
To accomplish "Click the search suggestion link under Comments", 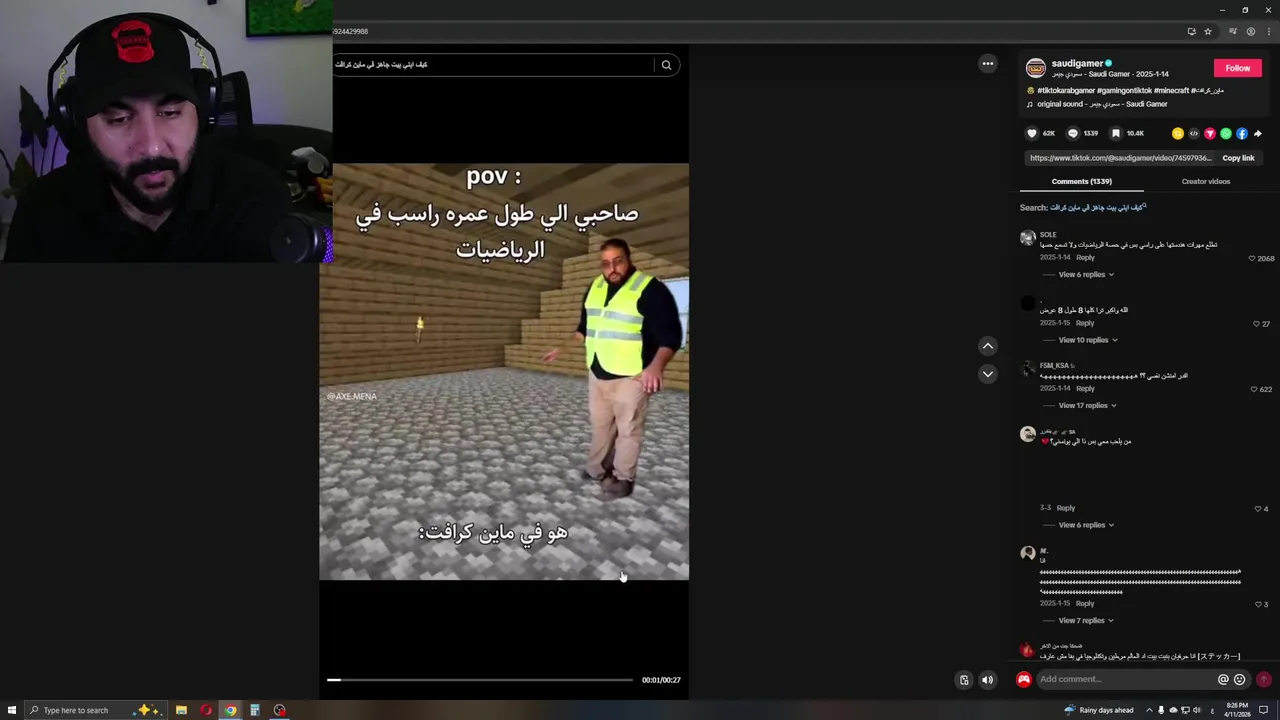I will (x=1098, y=208).
